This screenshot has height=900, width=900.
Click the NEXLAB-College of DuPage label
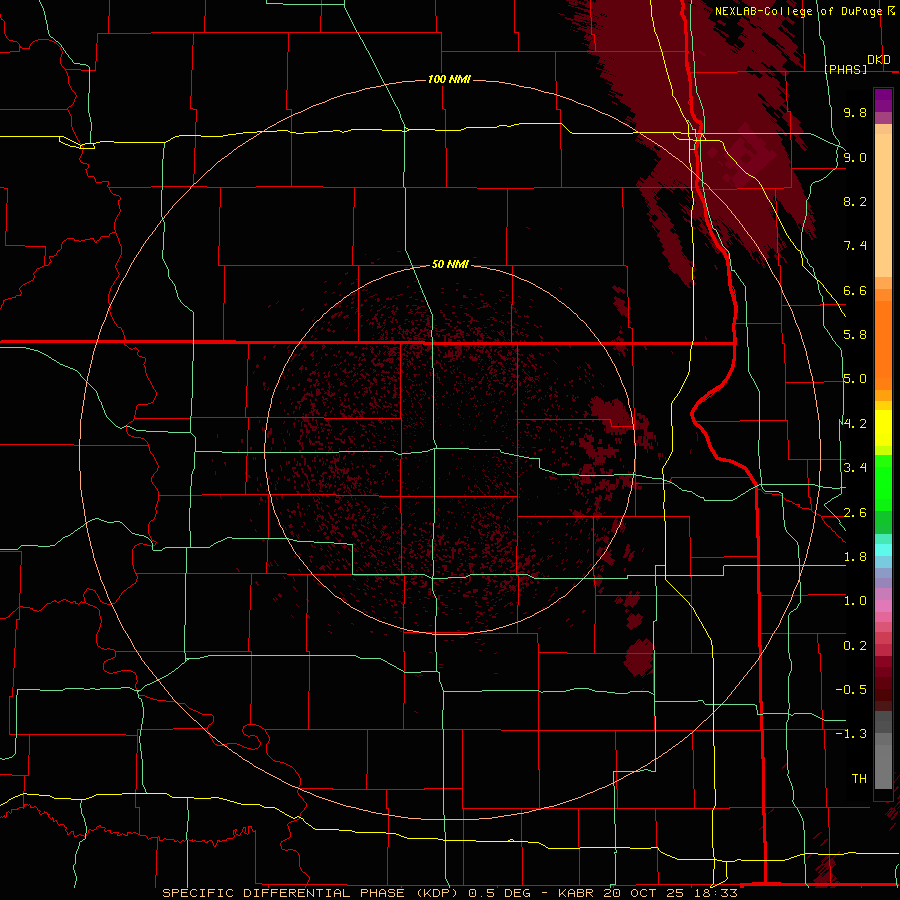click(x=805, y=11)
